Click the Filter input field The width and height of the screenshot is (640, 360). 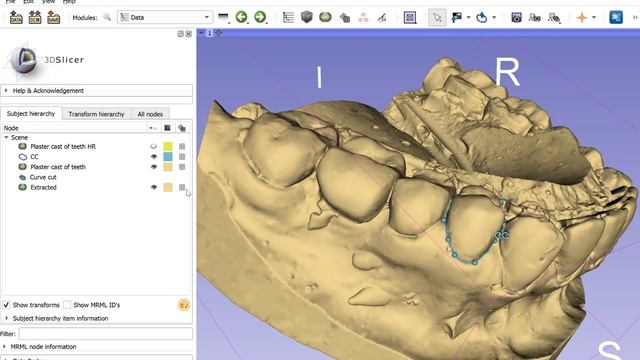(x=106, y=333)
